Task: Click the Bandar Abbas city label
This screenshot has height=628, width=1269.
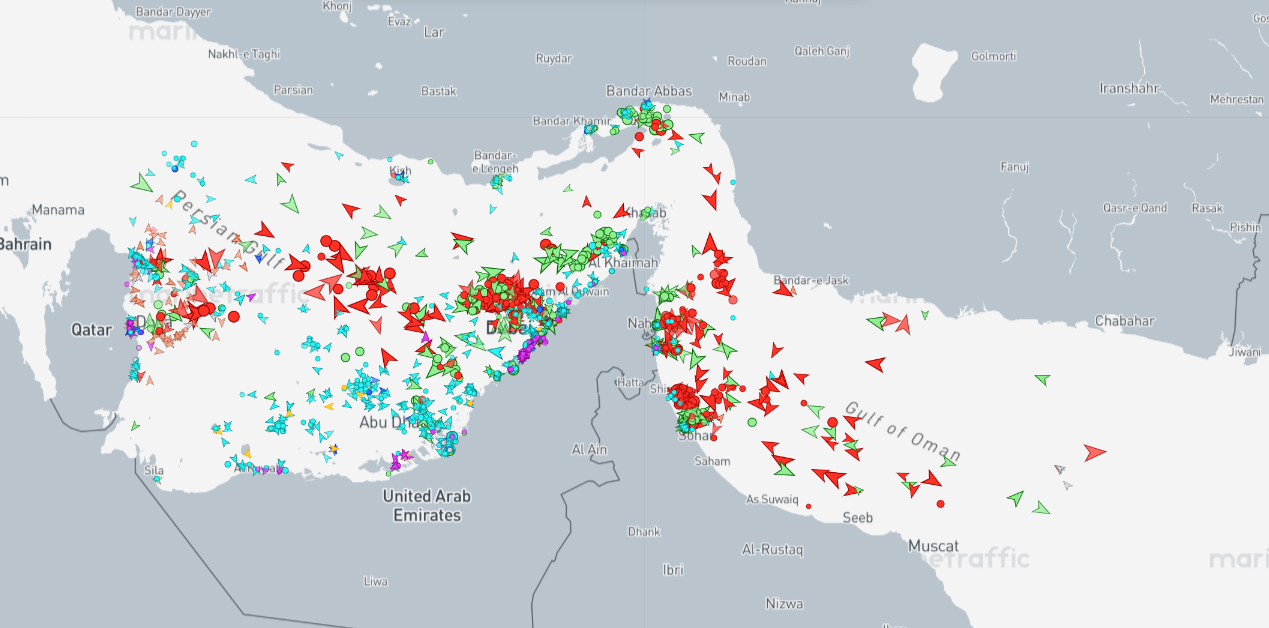Action: [x=651, y=91]
